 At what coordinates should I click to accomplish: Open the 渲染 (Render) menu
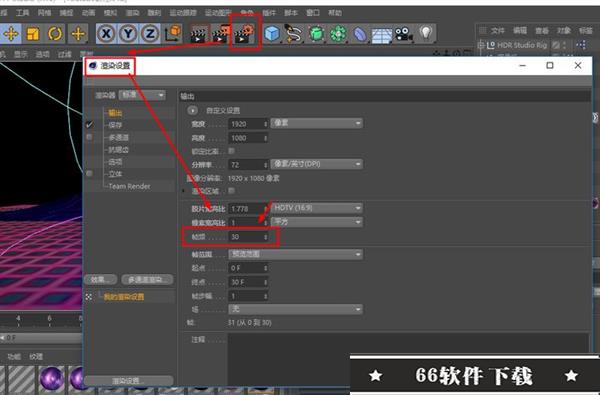(132, 13)
